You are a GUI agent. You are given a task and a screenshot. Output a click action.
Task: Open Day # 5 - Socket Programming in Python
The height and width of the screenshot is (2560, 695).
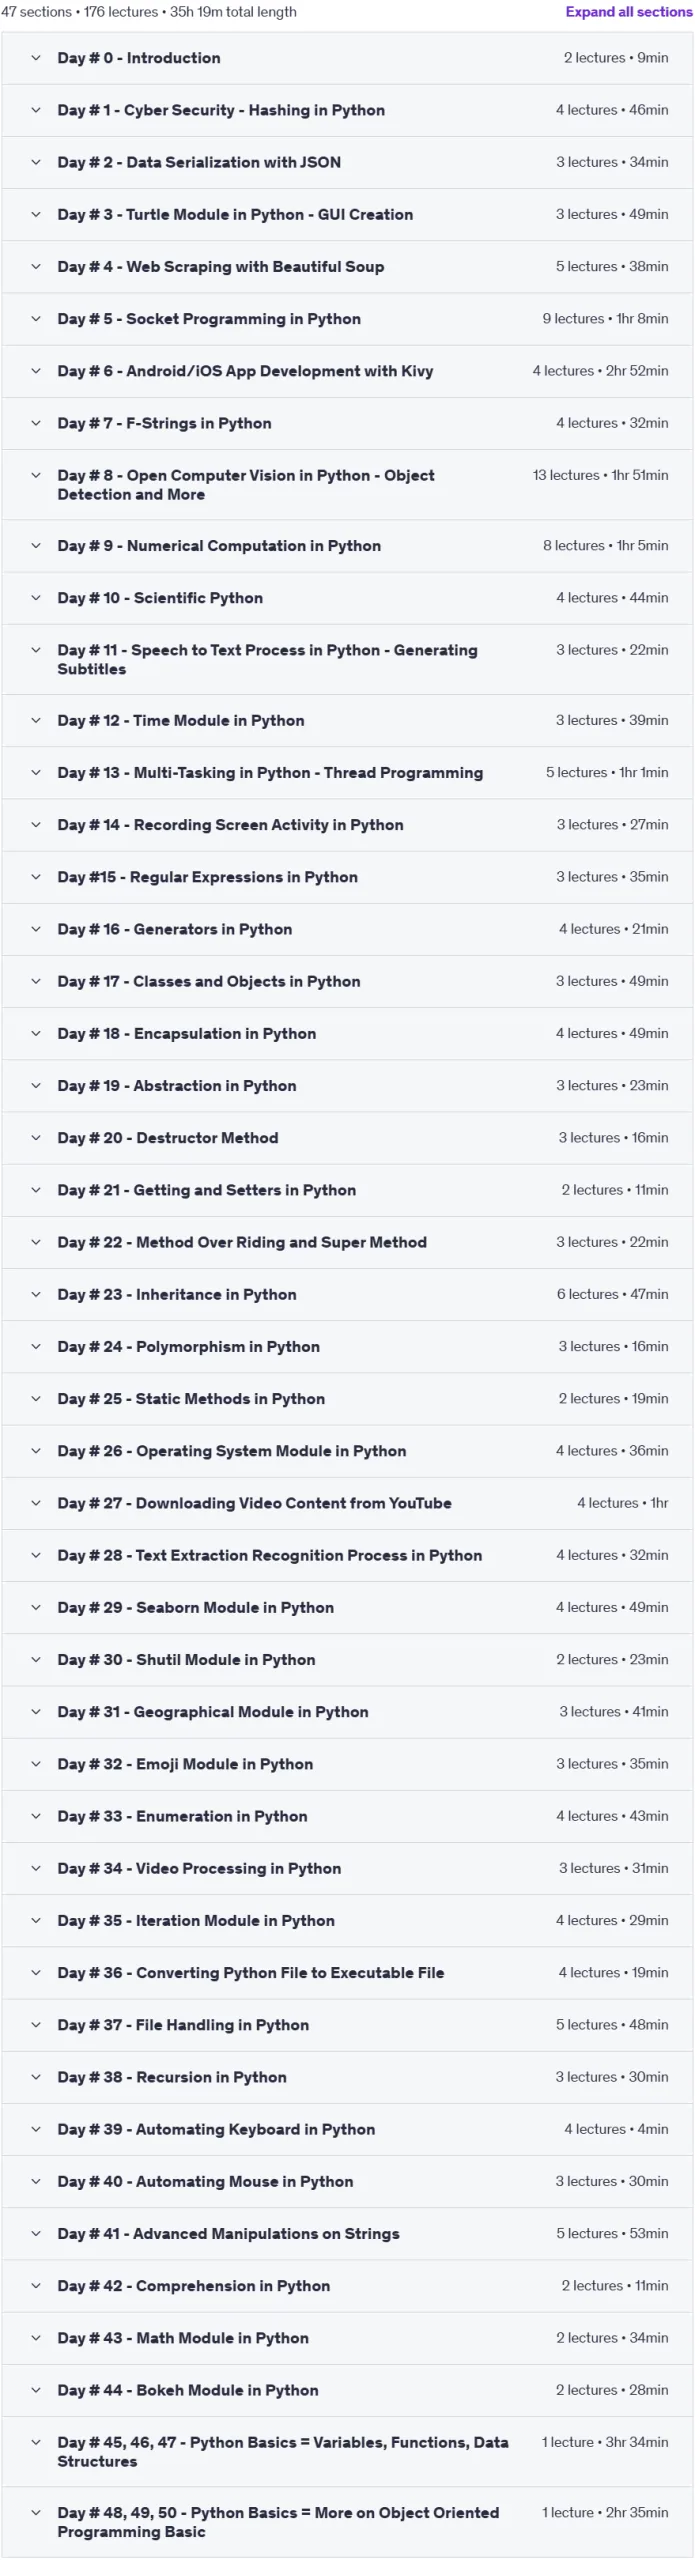[x=209, y=319]
